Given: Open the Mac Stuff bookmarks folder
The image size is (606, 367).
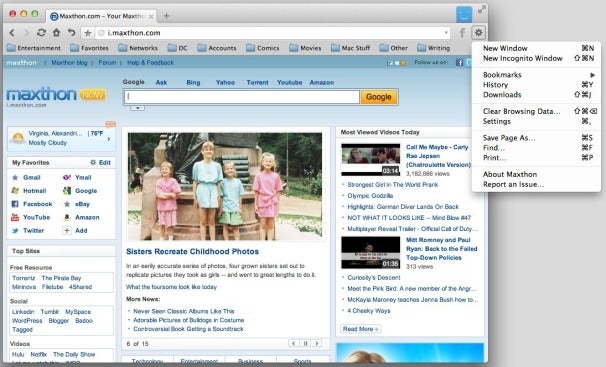Looking at the screenshot, I should [351, 48].
